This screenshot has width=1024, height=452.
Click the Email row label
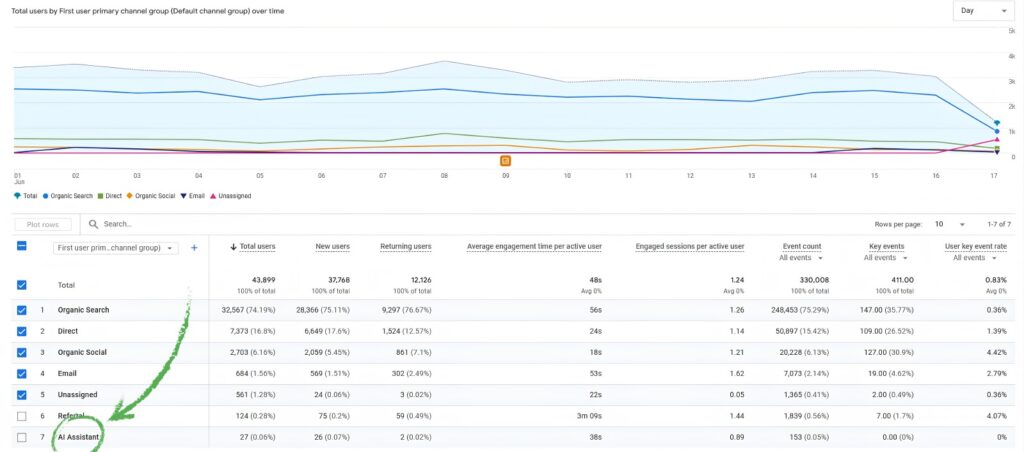point(67,374)
